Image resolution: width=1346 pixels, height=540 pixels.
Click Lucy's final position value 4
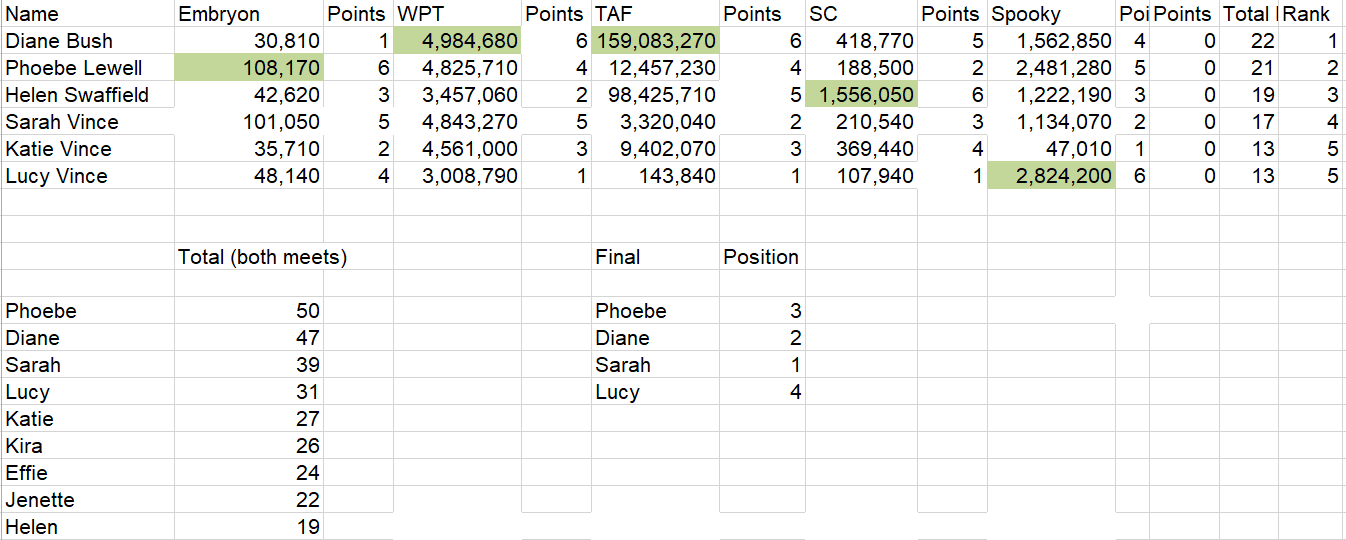pos(762,392)
